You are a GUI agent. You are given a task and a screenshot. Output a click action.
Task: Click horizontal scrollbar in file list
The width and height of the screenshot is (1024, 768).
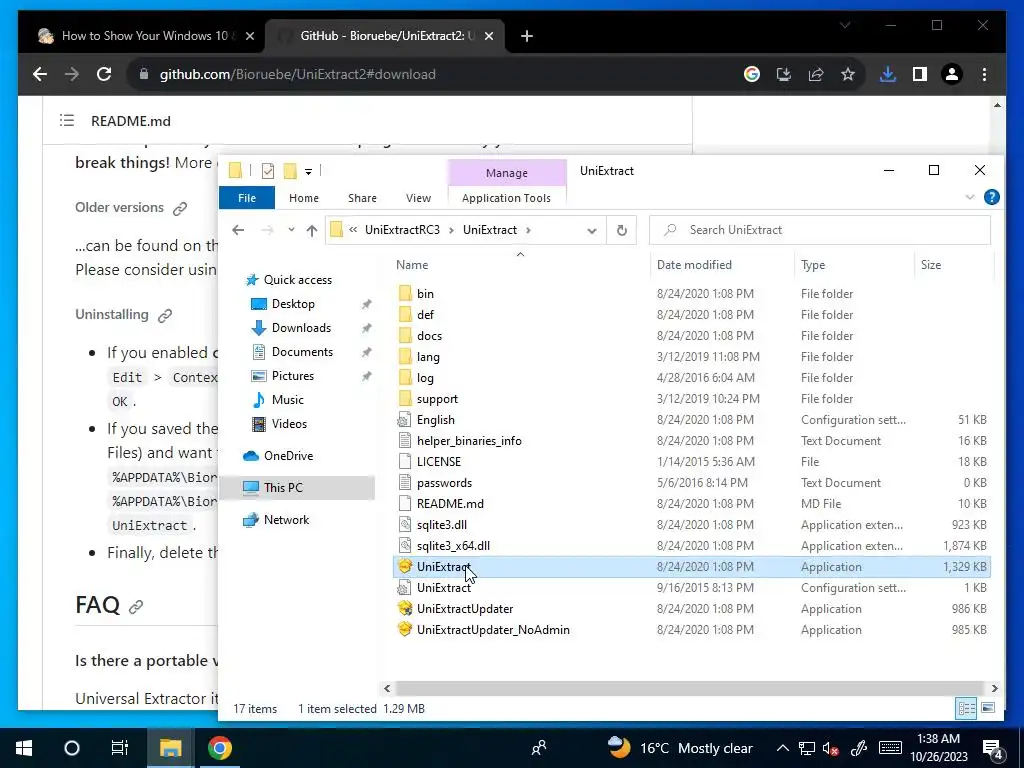689,688
